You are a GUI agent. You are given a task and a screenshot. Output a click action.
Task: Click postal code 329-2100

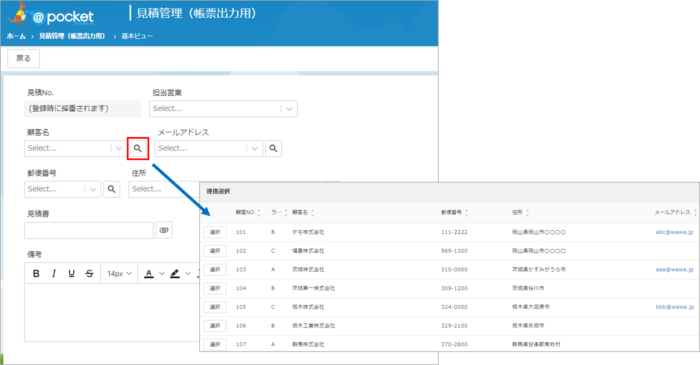pyautogui.click(x=454, y=326)
